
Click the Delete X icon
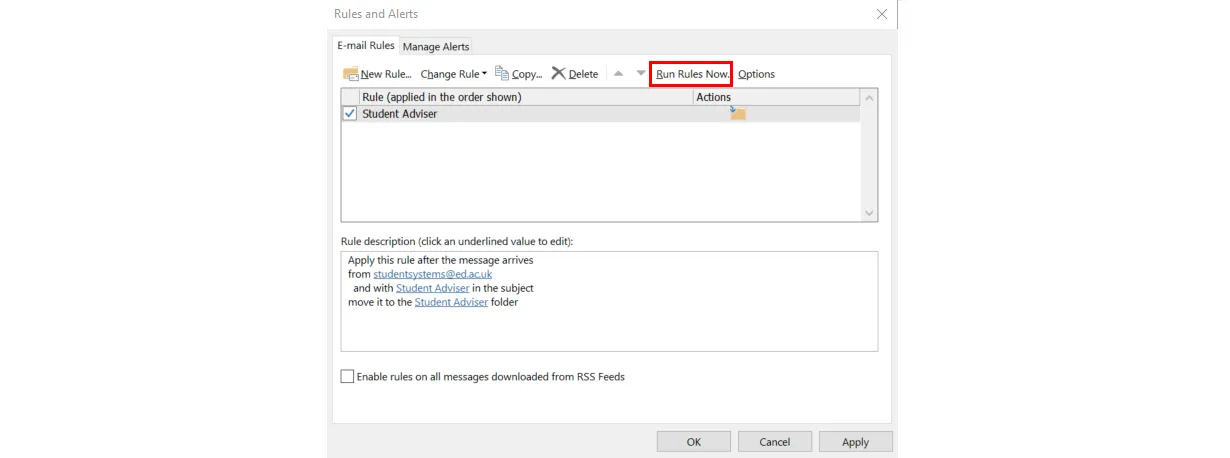click(x=559, y=73)
